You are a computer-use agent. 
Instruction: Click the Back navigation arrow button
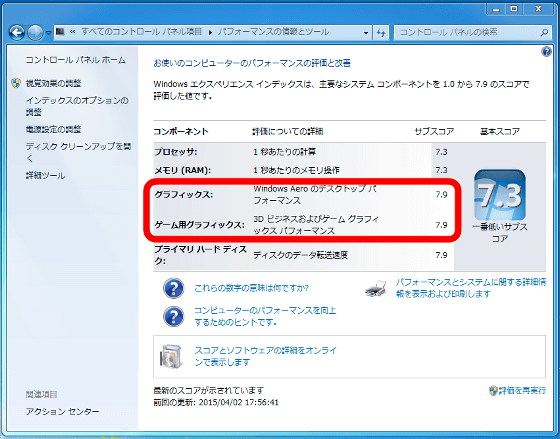tap(16, 33)
